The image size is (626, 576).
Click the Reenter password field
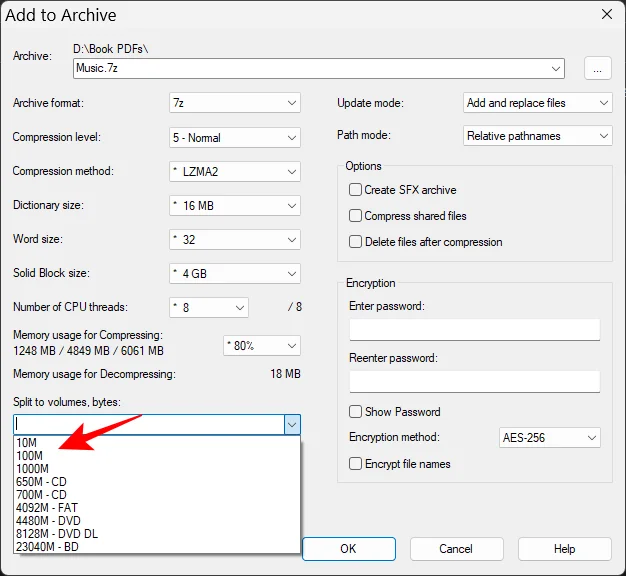click(x=475, y=382)
